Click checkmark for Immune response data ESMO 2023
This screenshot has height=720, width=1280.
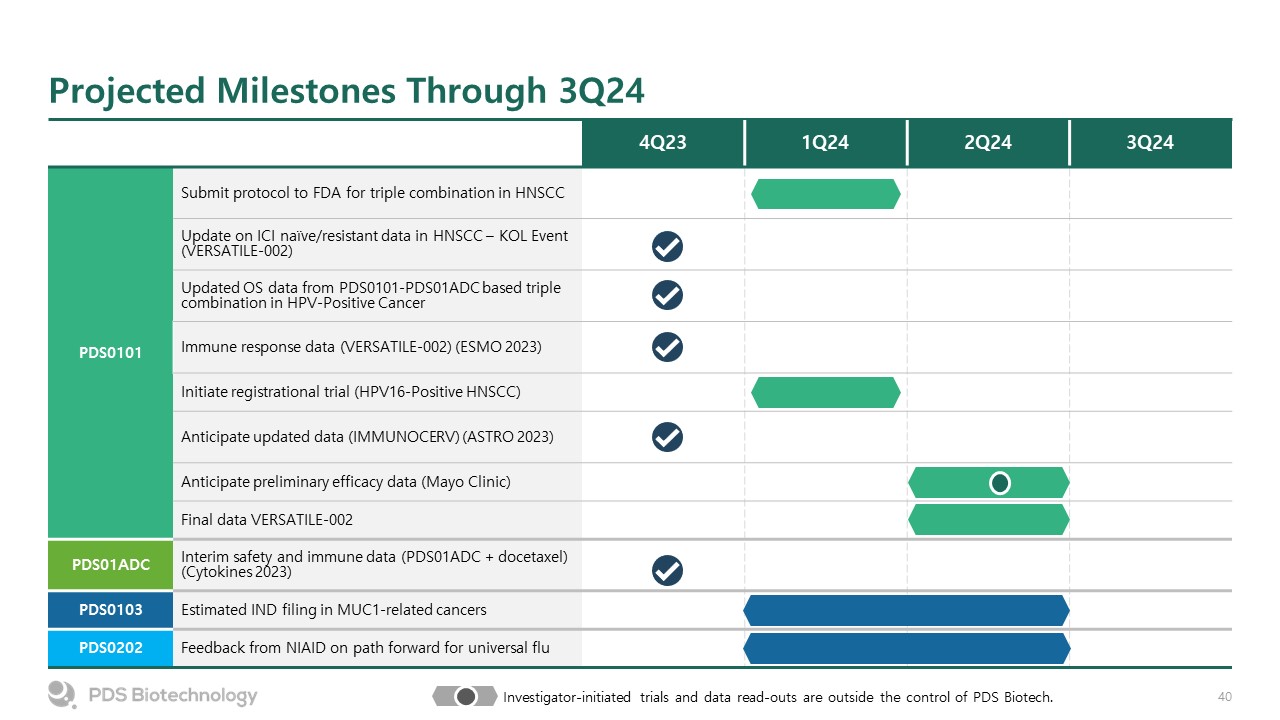(x=667, y=347)
